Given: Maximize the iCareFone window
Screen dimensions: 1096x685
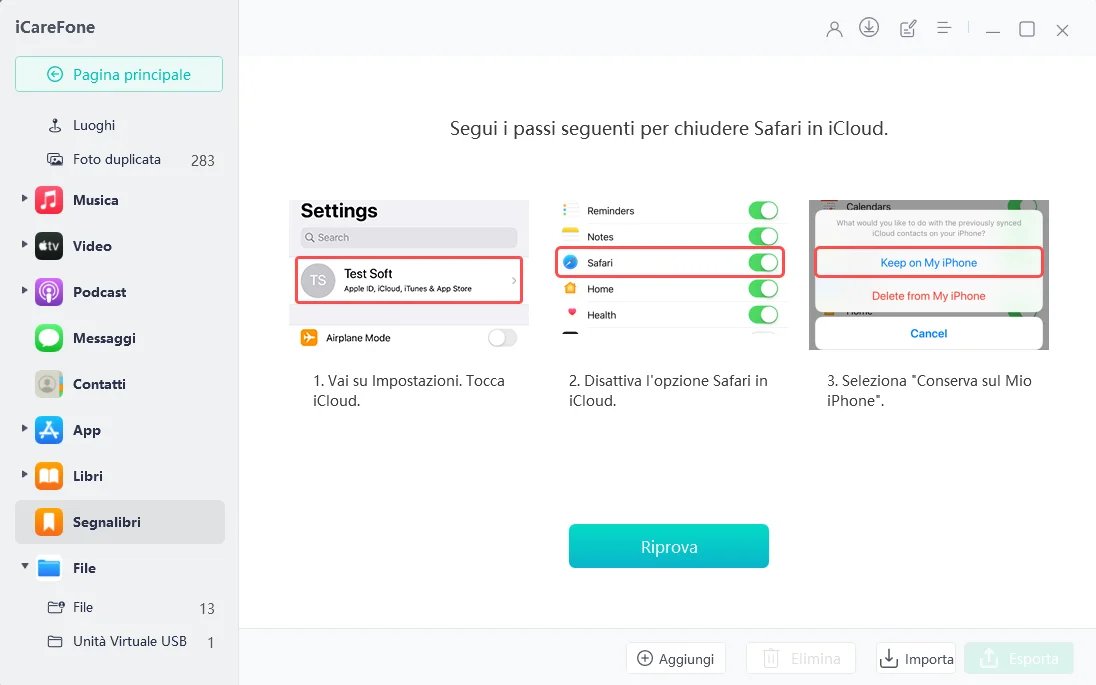Looking at the screenshot, I should click(1027, 29).
